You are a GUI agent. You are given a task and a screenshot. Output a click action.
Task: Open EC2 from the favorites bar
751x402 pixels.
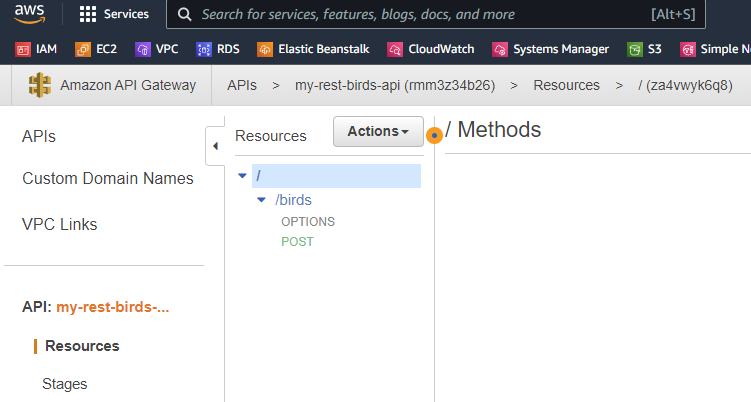(106, 49)
